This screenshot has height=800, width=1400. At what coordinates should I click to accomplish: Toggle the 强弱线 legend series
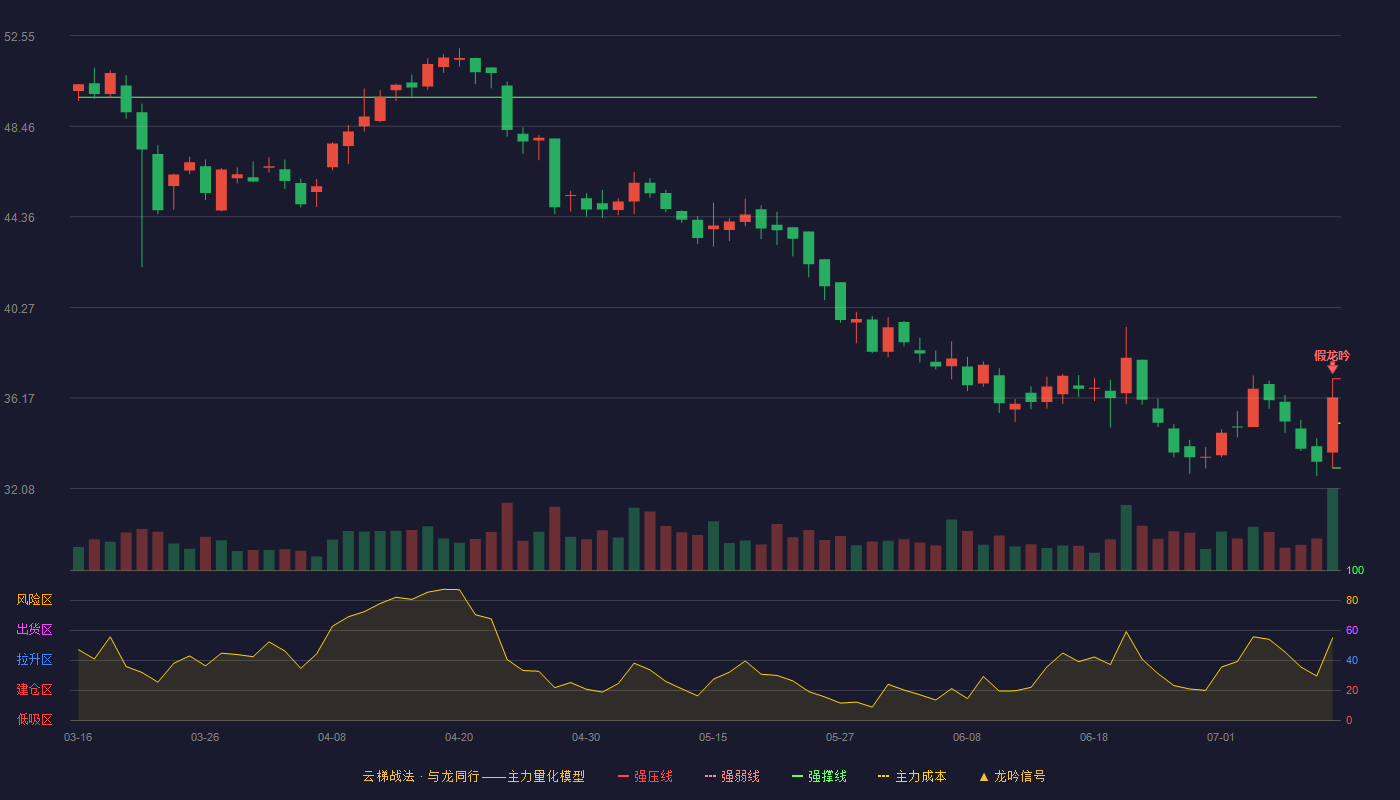(x=732, y=777)
